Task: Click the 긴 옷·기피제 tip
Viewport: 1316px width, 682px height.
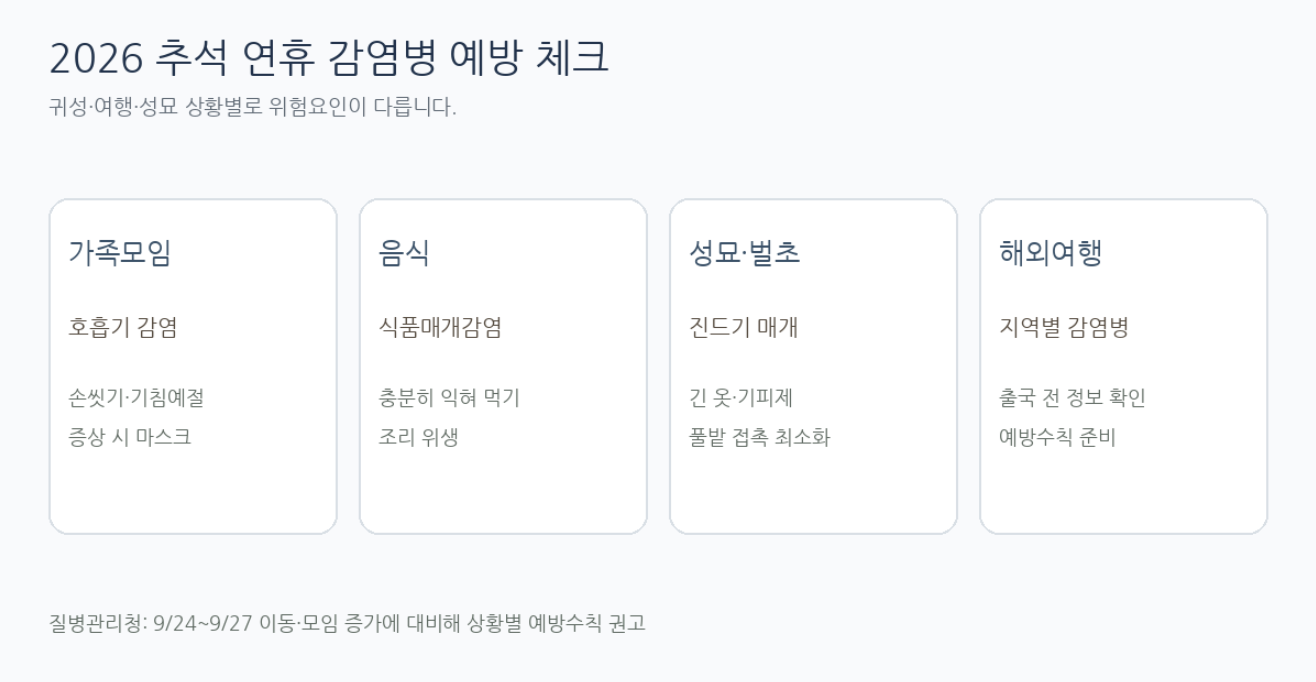Action: pos(740,398)
